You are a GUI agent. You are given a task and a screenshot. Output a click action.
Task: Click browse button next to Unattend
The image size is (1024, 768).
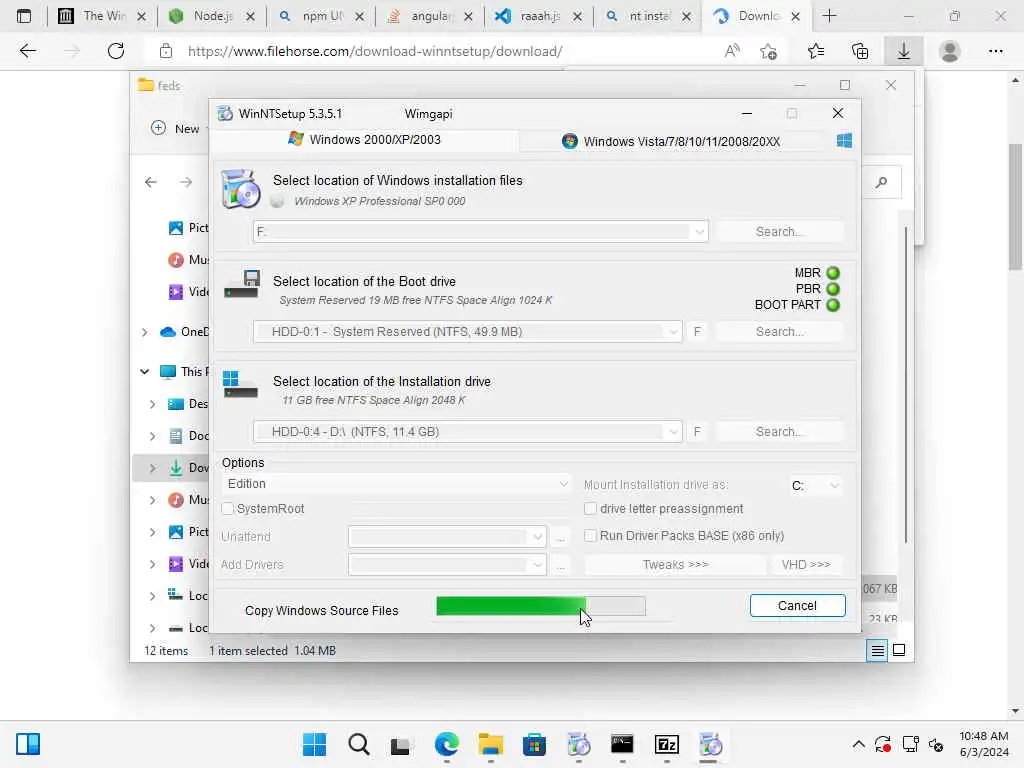[x=560, y=537]
